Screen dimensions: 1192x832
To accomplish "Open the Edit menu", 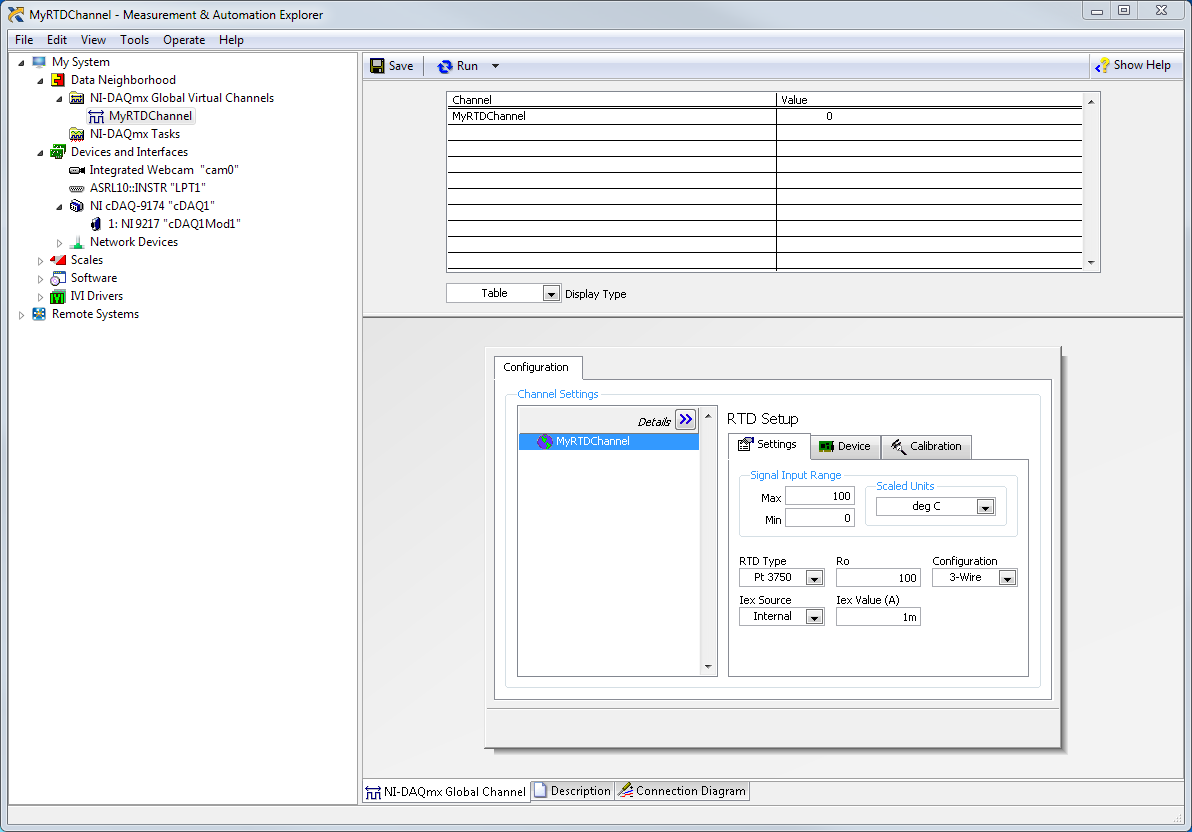I will [x=57, y=40].
